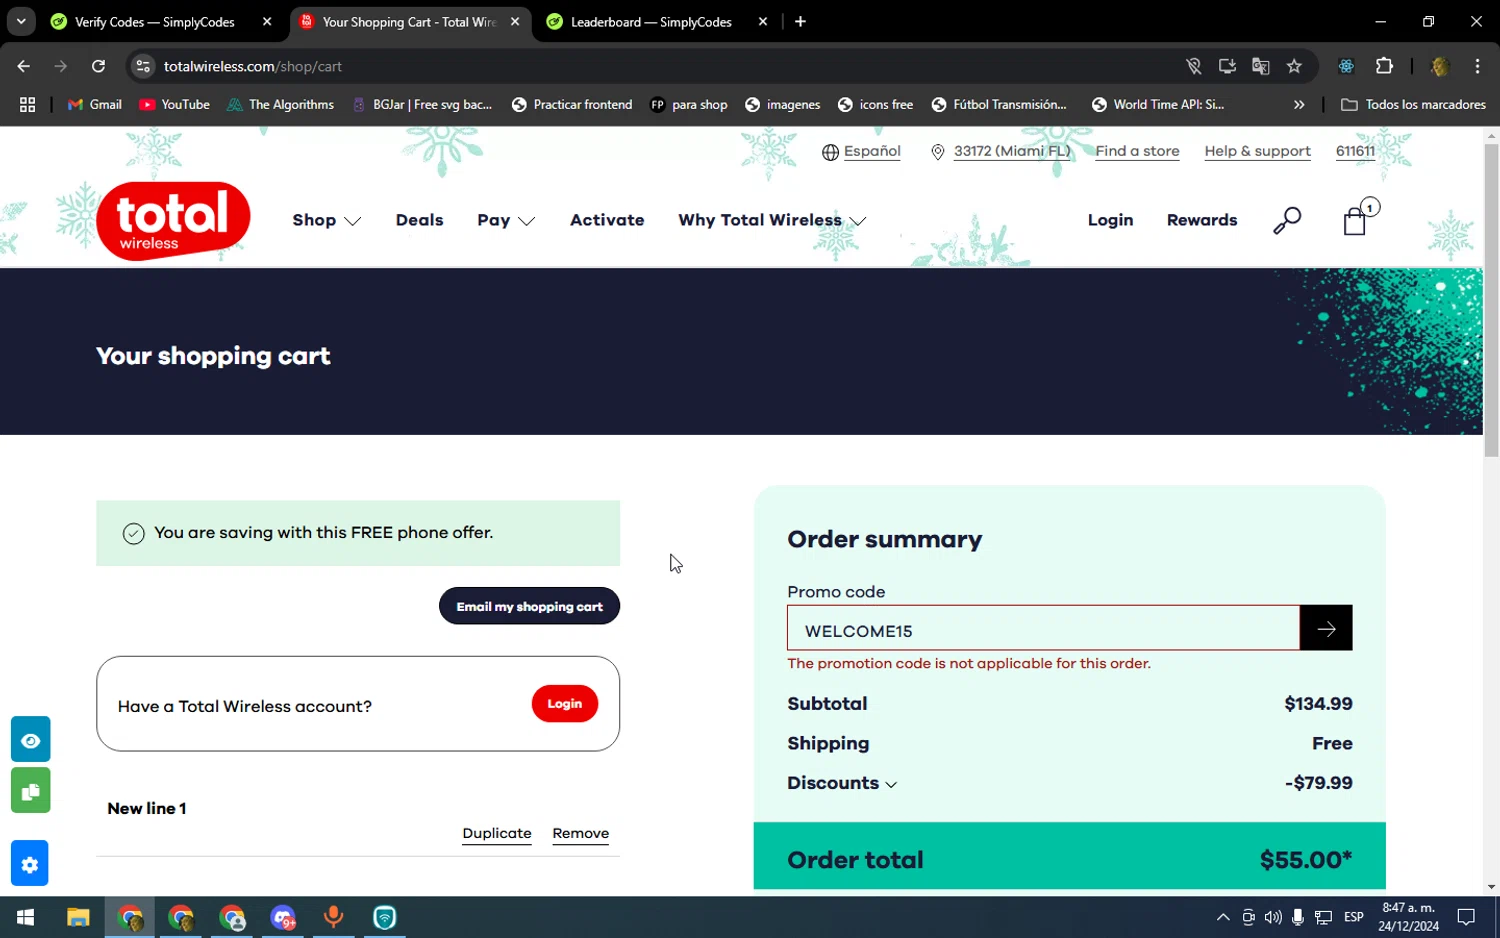
Task: Expand the Pay menu
Action: (506, 220)
